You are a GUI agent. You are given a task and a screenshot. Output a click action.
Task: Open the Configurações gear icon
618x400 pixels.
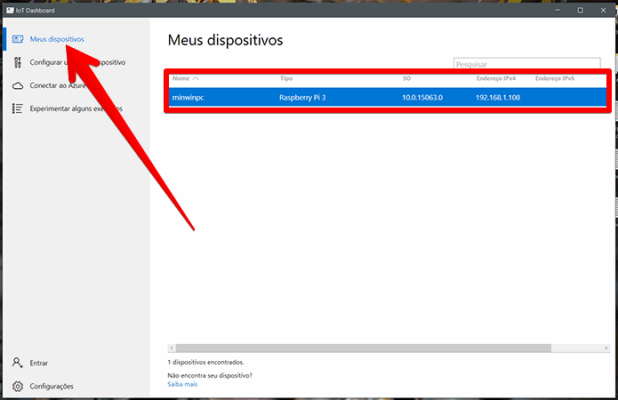[x=17, y=386]
